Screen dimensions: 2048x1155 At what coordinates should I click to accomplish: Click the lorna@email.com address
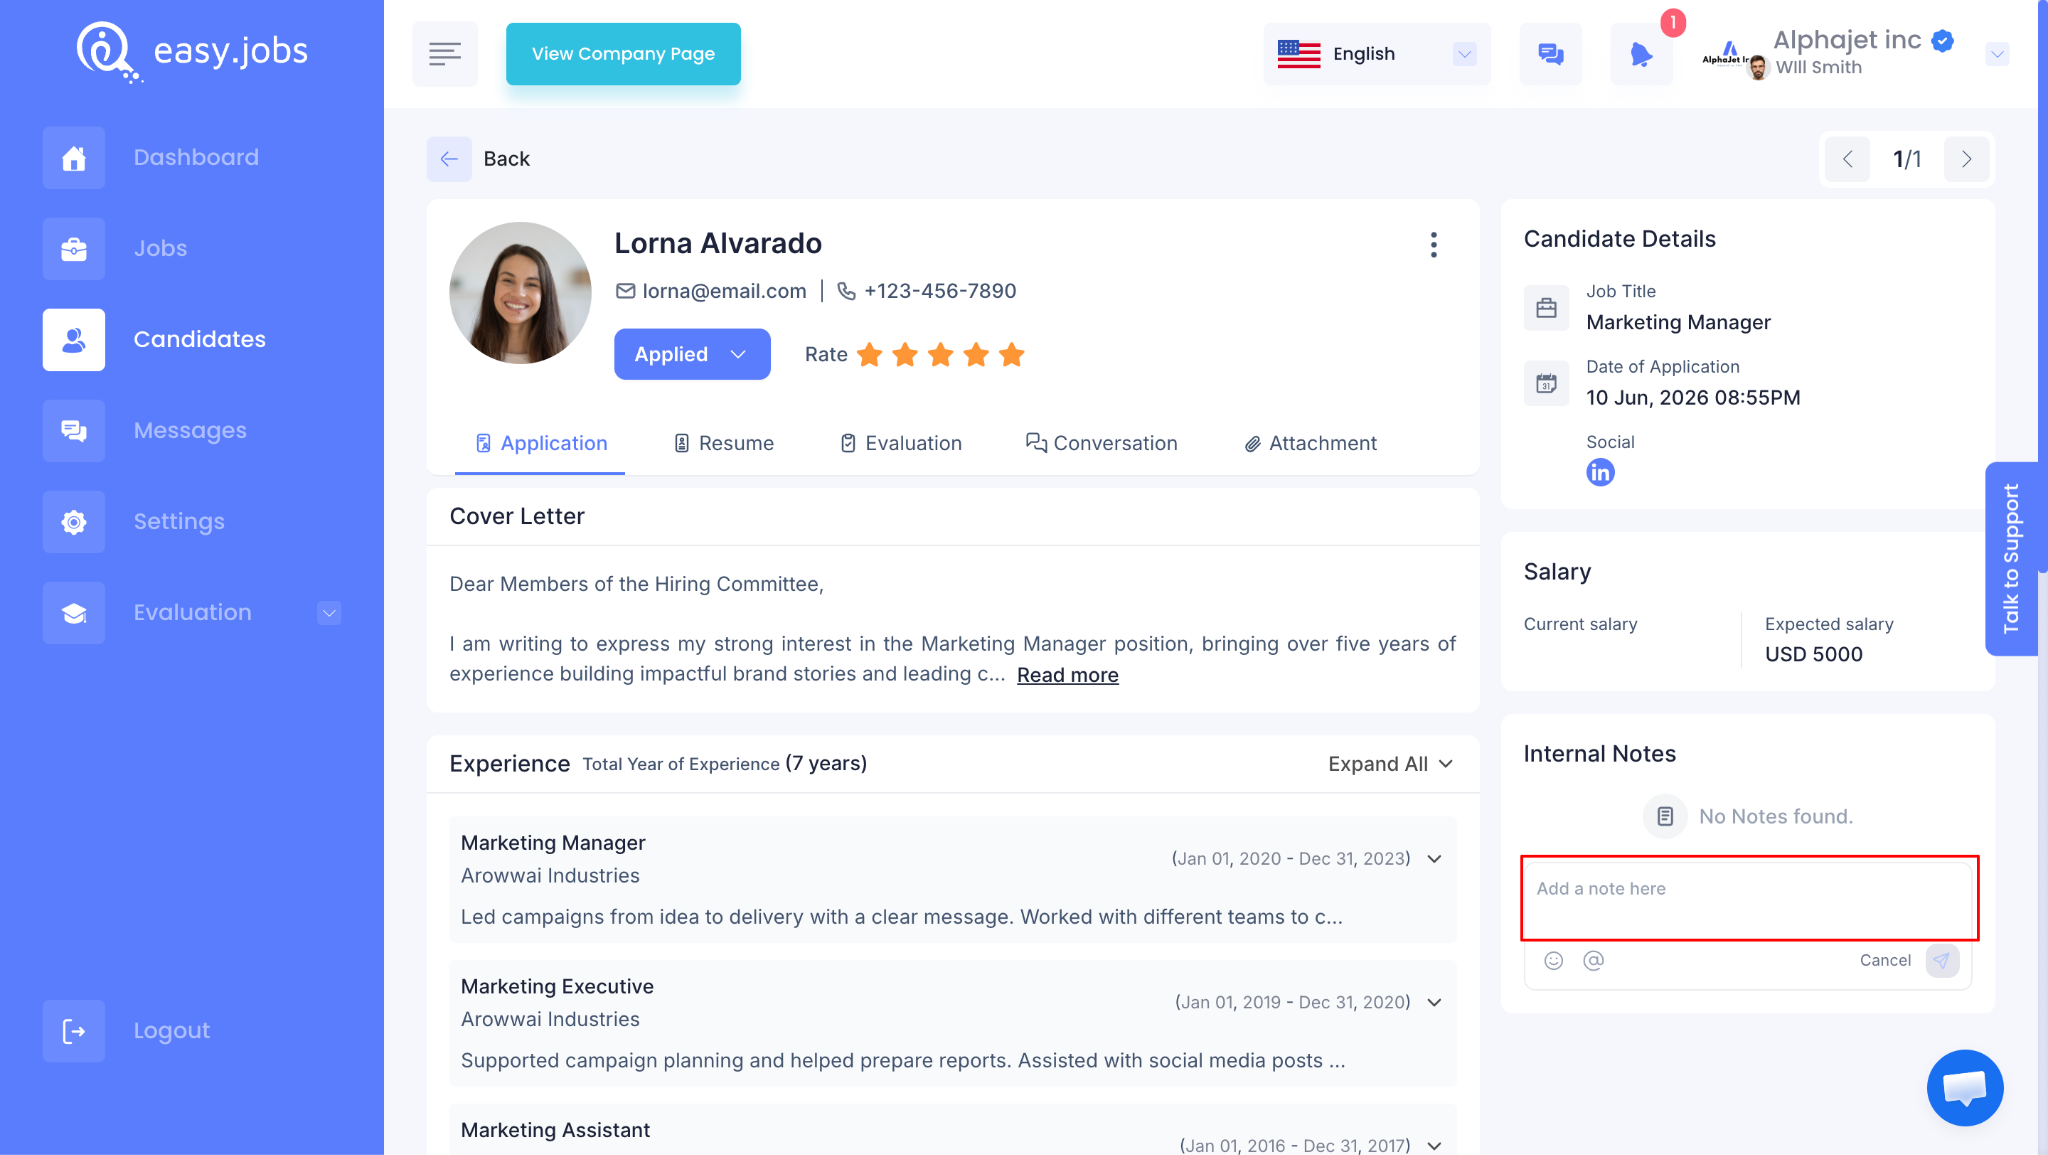724,291
